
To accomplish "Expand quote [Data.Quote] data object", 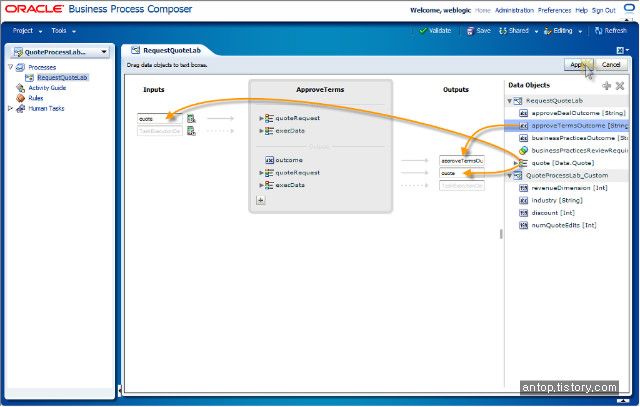I will click(x=515, y=163).
